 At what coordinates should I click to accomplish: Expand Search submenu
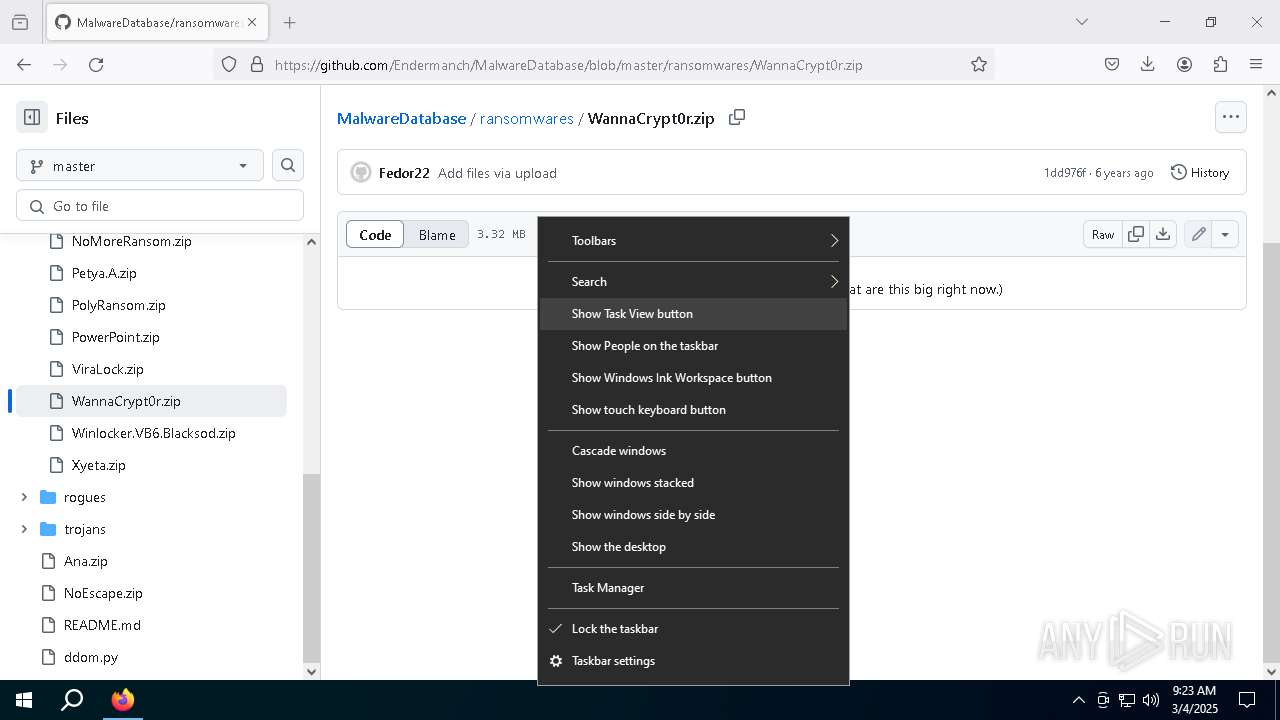pos(693,282)
